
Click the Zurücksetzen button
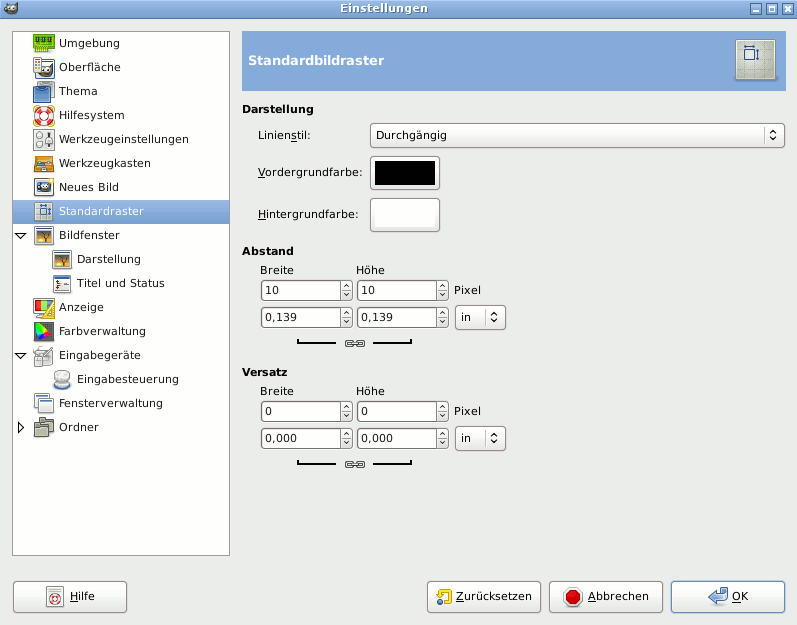click(483, 597)
